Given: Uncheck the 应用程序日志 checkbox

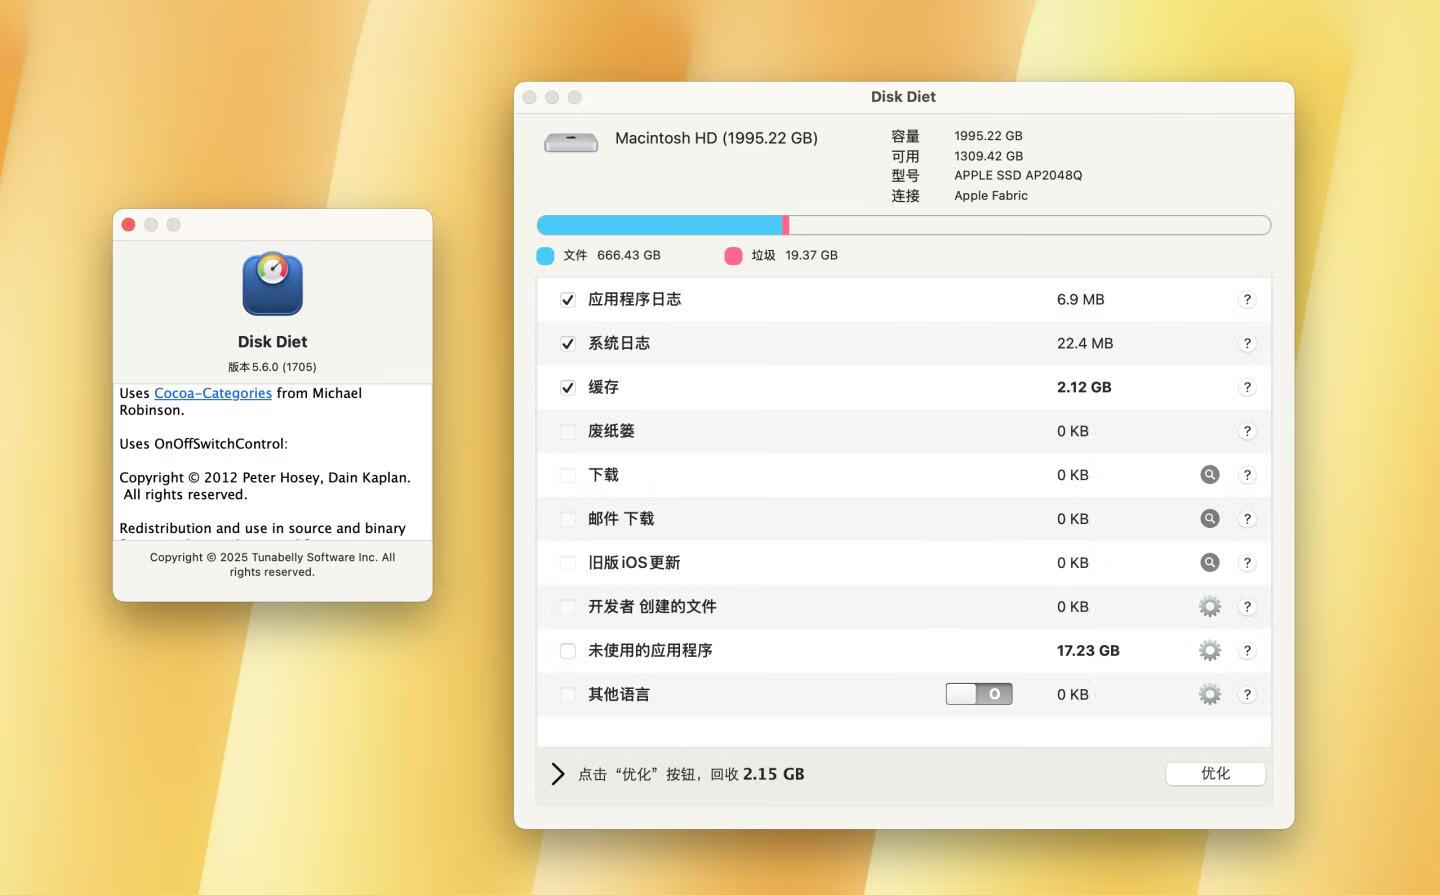Looking at the screenshot, I should (568, 300).
